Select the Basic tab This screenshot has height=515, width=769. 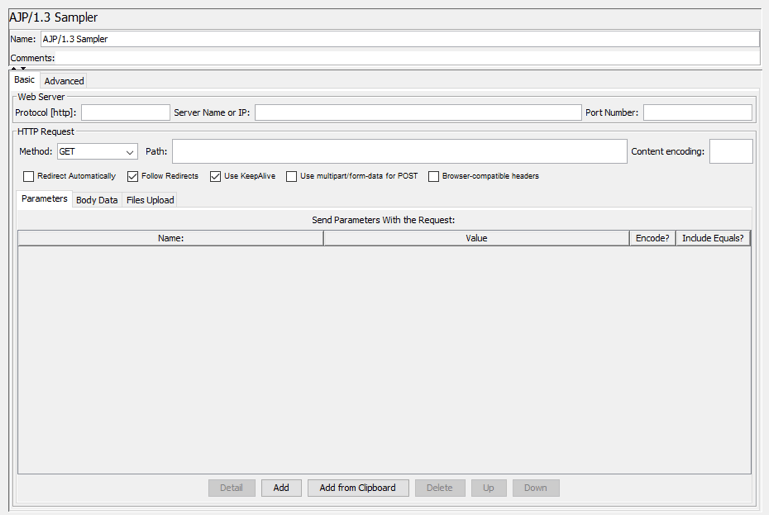[x=24, y=80]
